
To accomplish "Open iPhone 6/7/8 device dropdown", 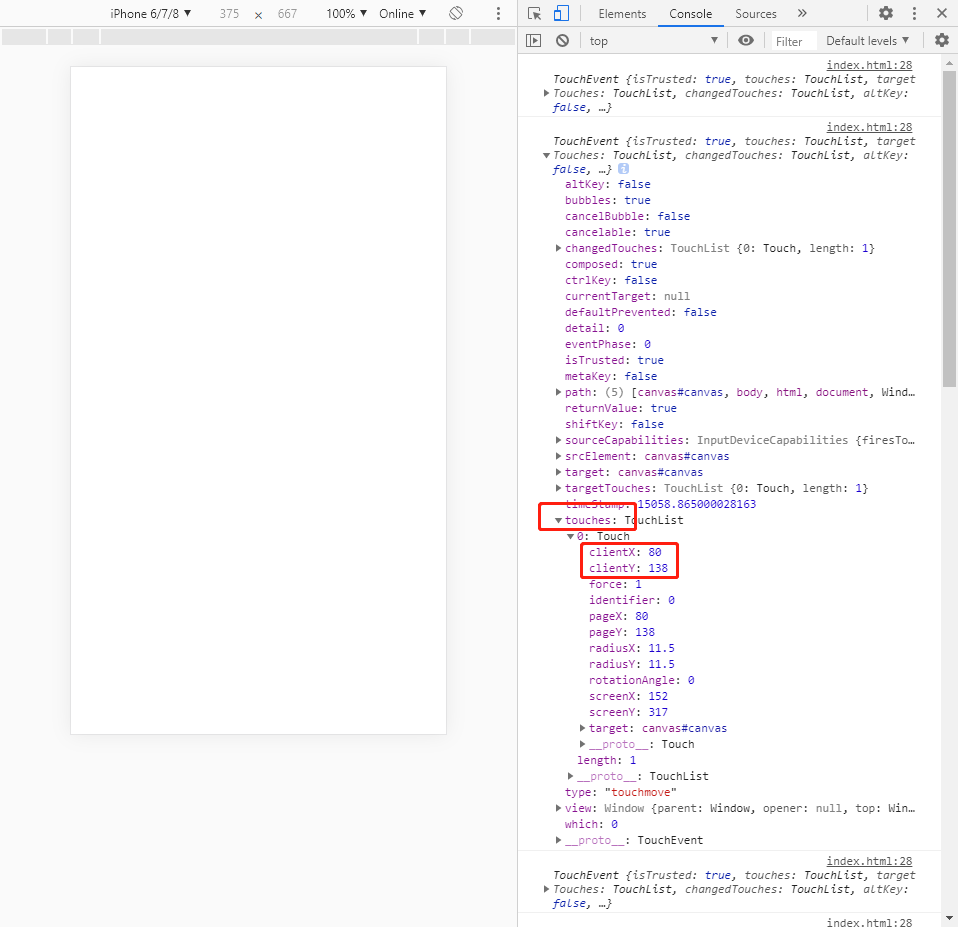I will pos(150,13).
